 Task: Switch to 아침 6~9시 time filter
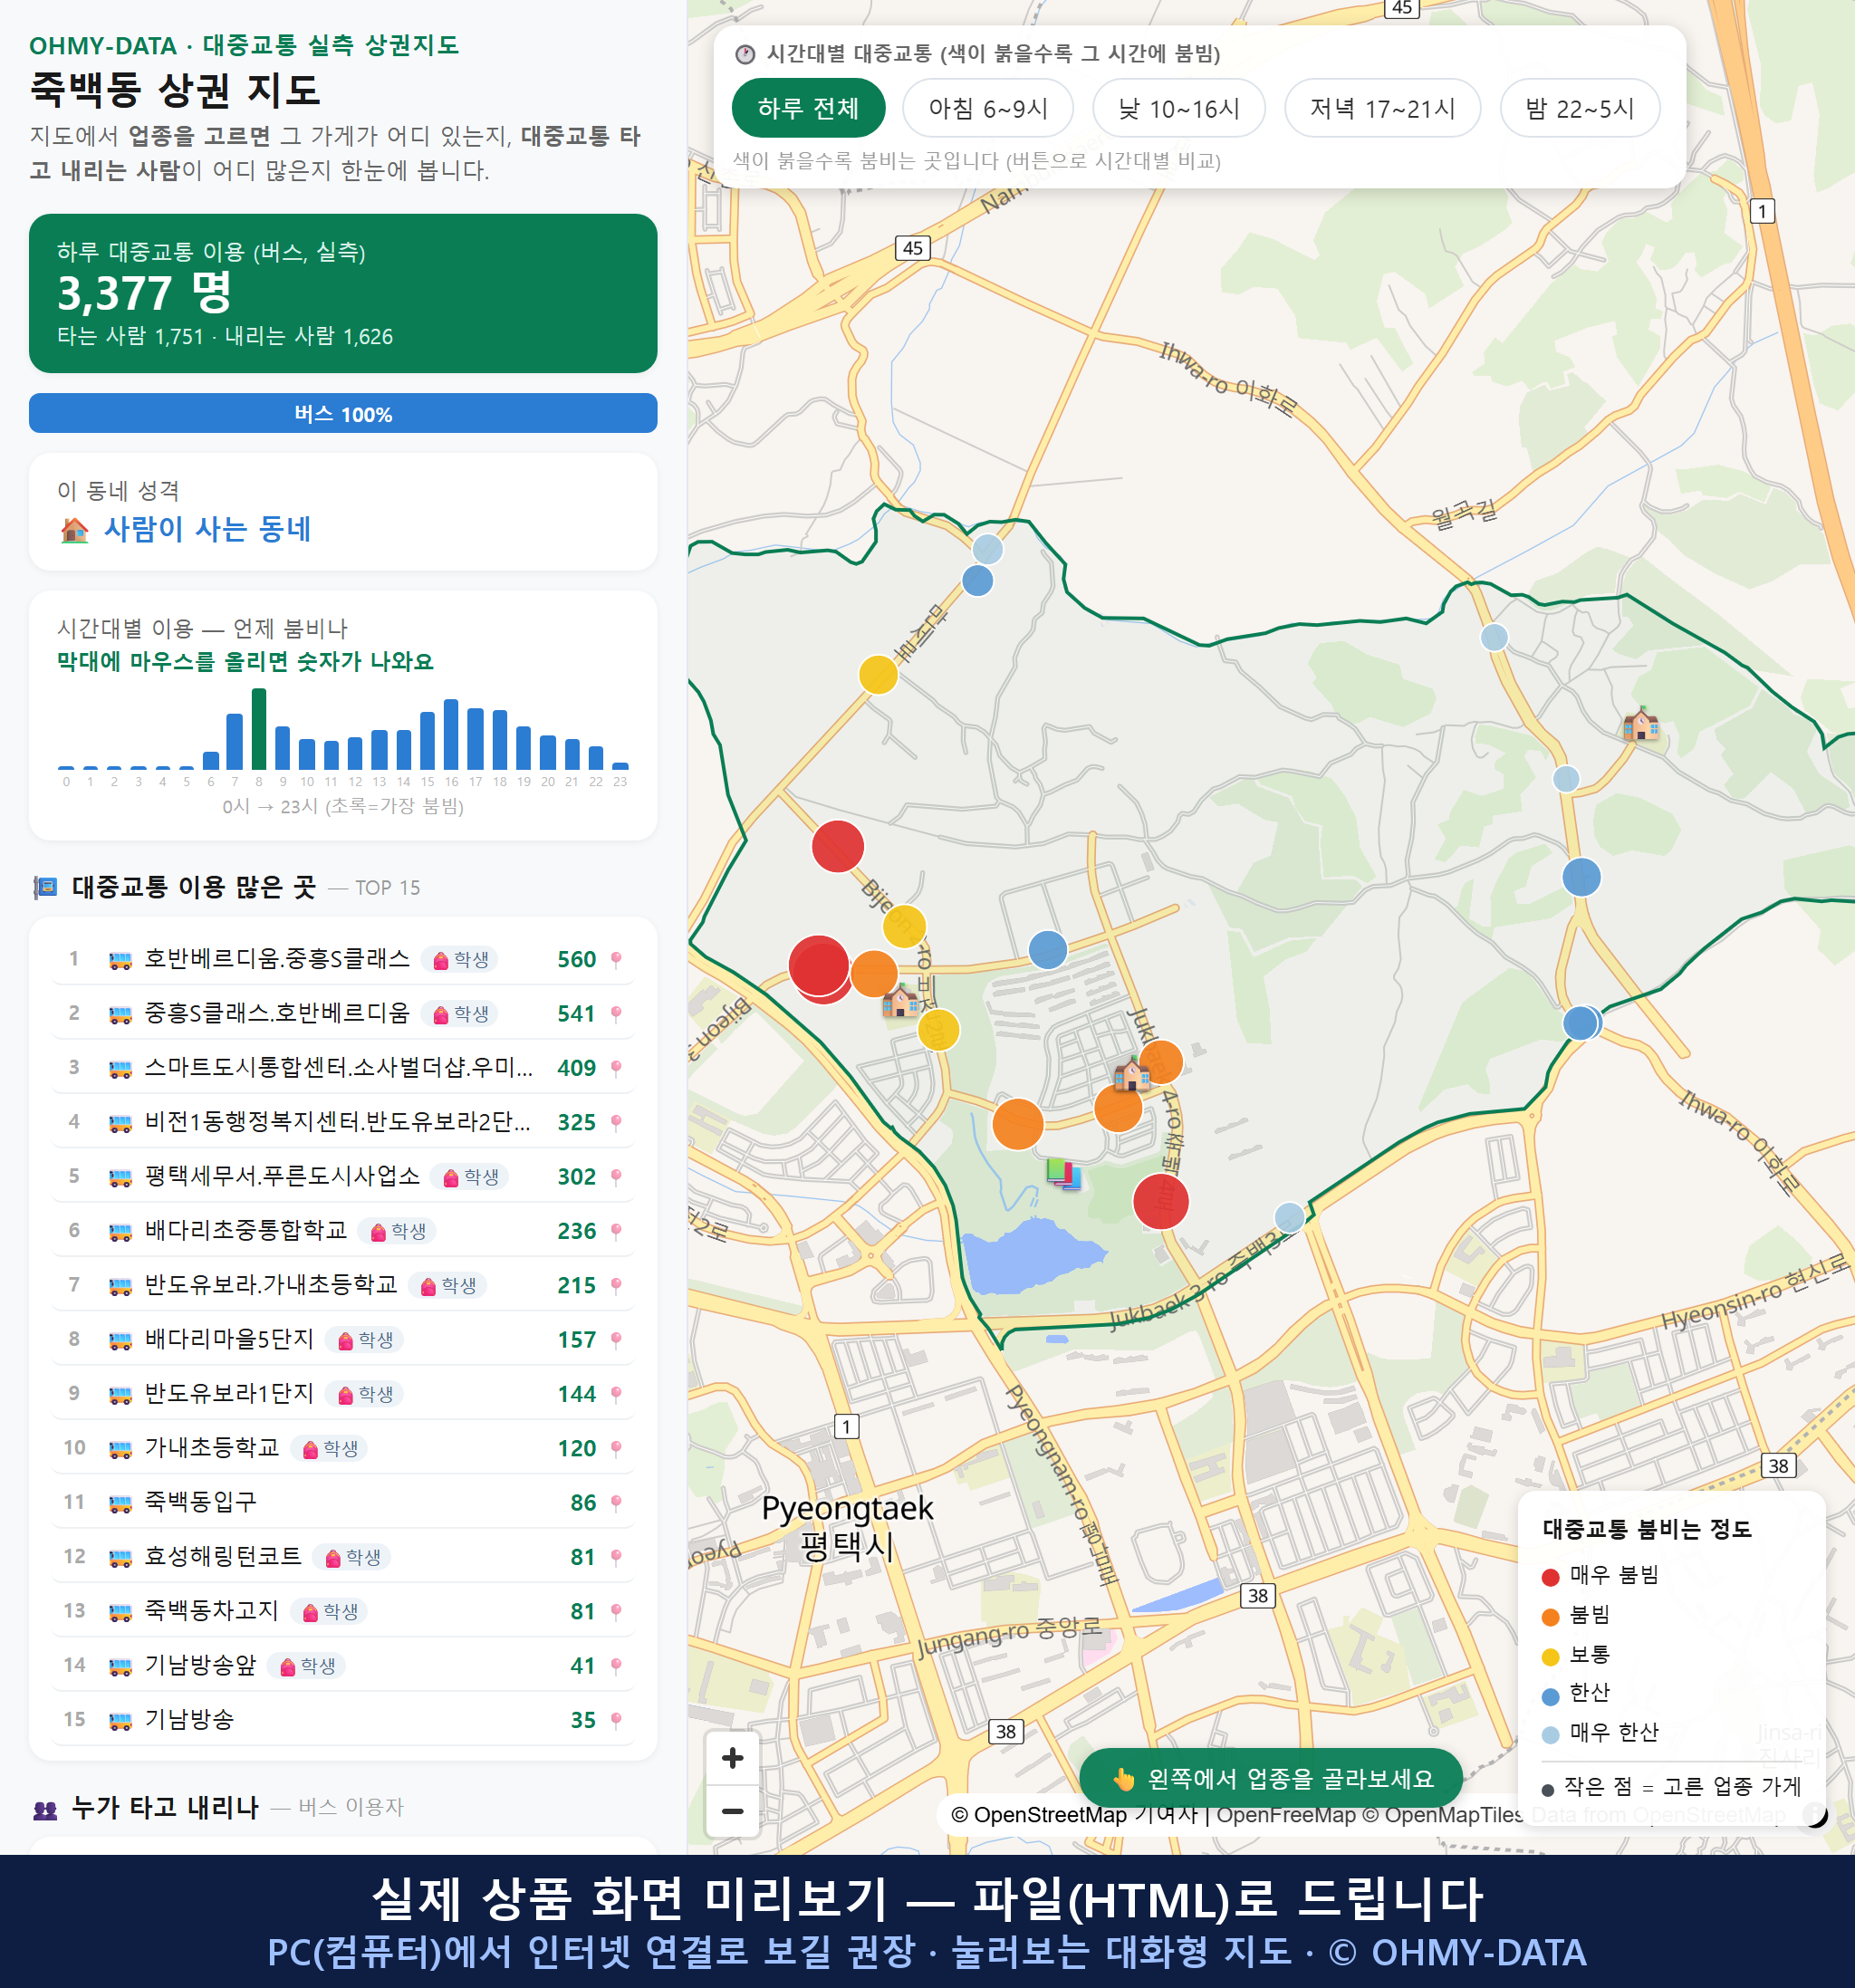(x=988, y=108)
